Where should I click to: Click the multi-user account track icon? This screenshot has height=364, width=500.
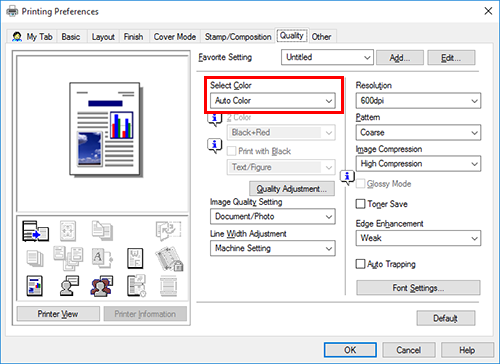pyautogui.click(x=102, y=286)
